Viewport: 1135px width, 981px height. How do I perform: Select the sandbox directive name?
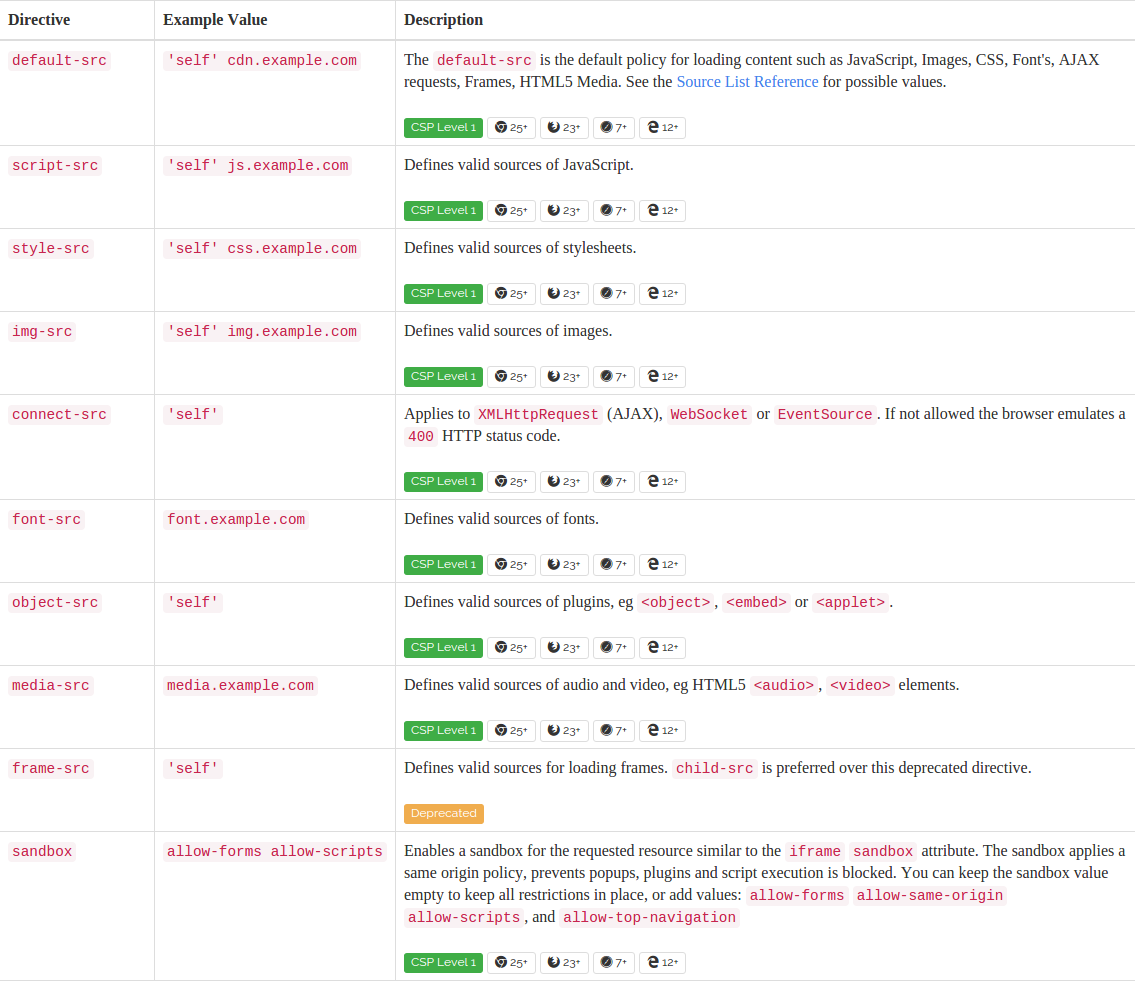[42, 852]
